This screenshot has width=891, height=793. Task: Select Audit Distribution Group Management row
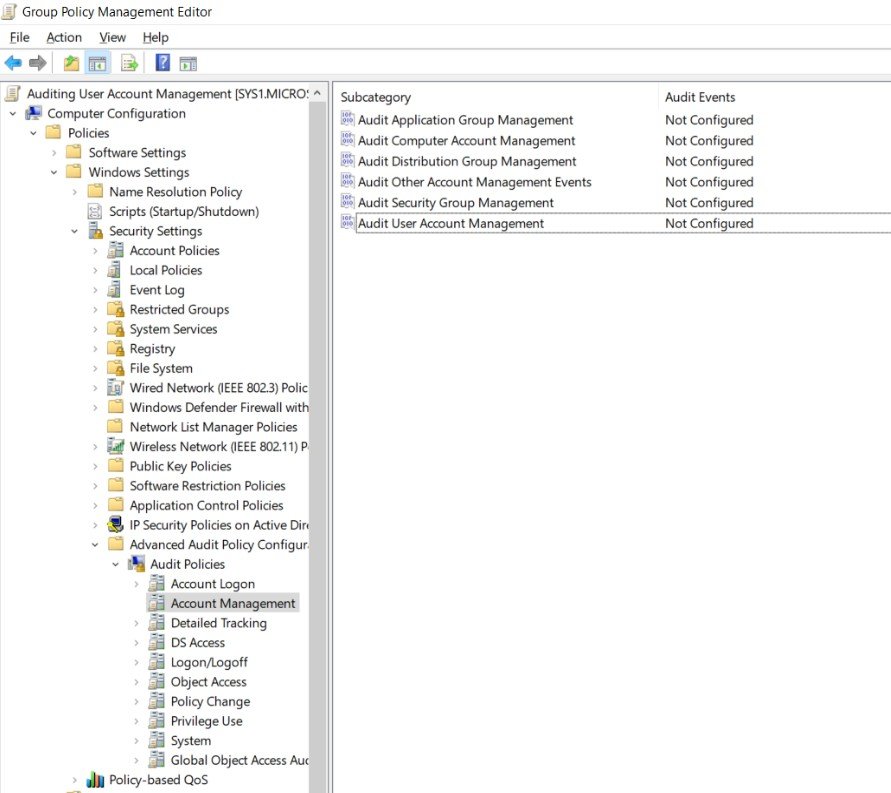(x=614, y=161)
